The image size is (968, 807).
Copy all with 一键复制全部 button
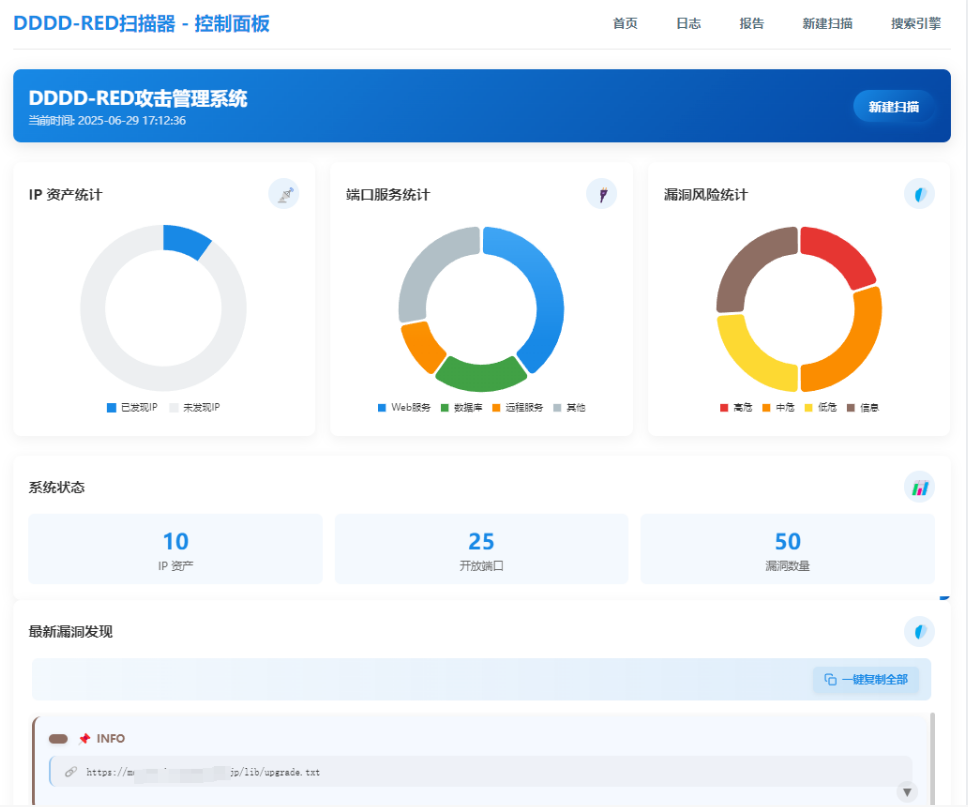[866, 679]
